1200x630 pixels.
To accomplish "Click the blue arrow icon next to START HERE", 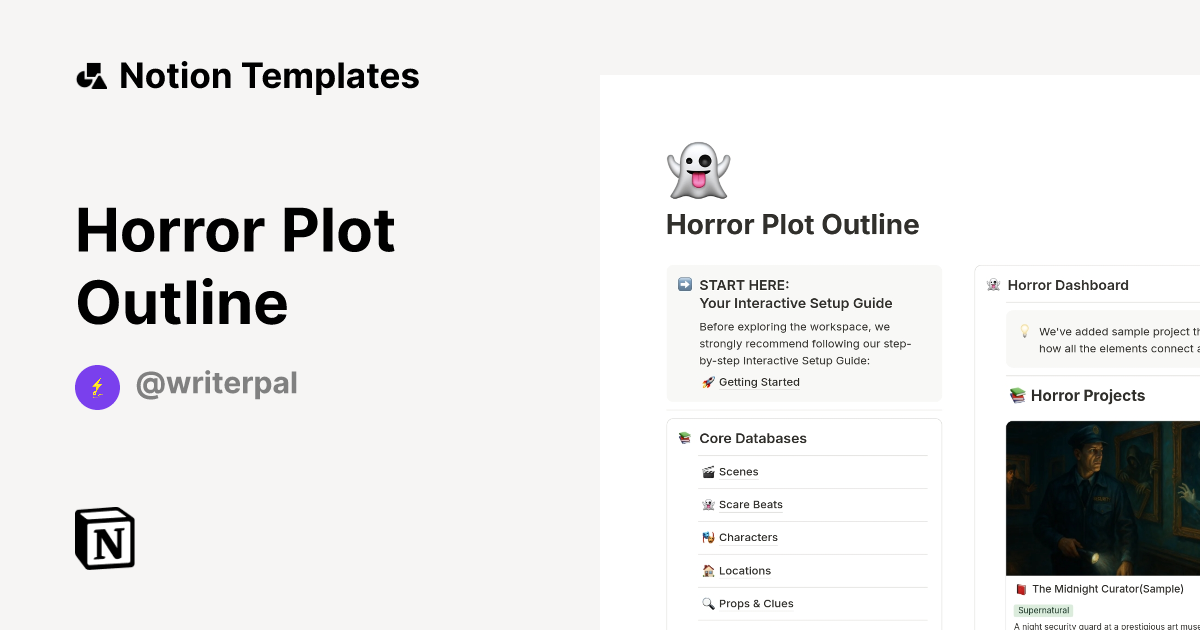I will [x=683, y=285].
